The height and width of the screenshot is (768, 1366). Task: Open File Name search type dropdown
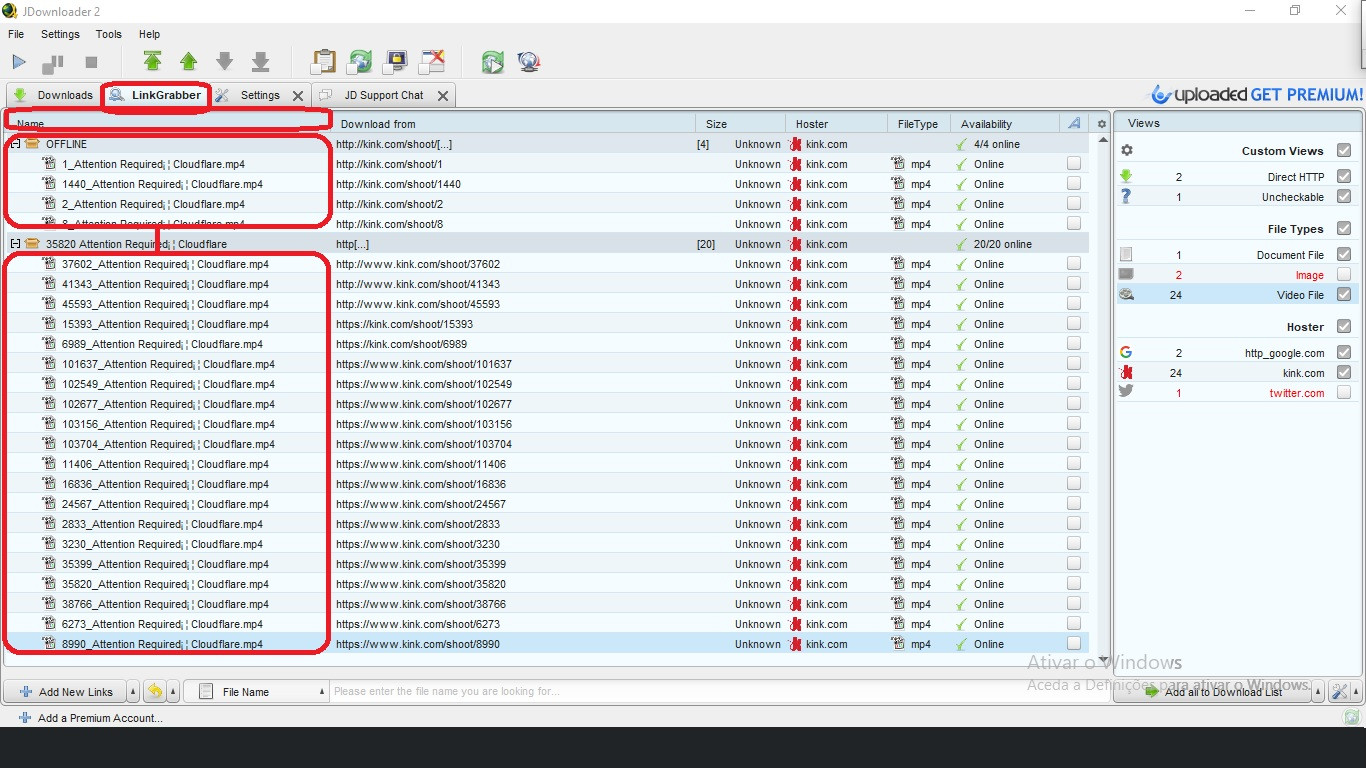point(323,692)
